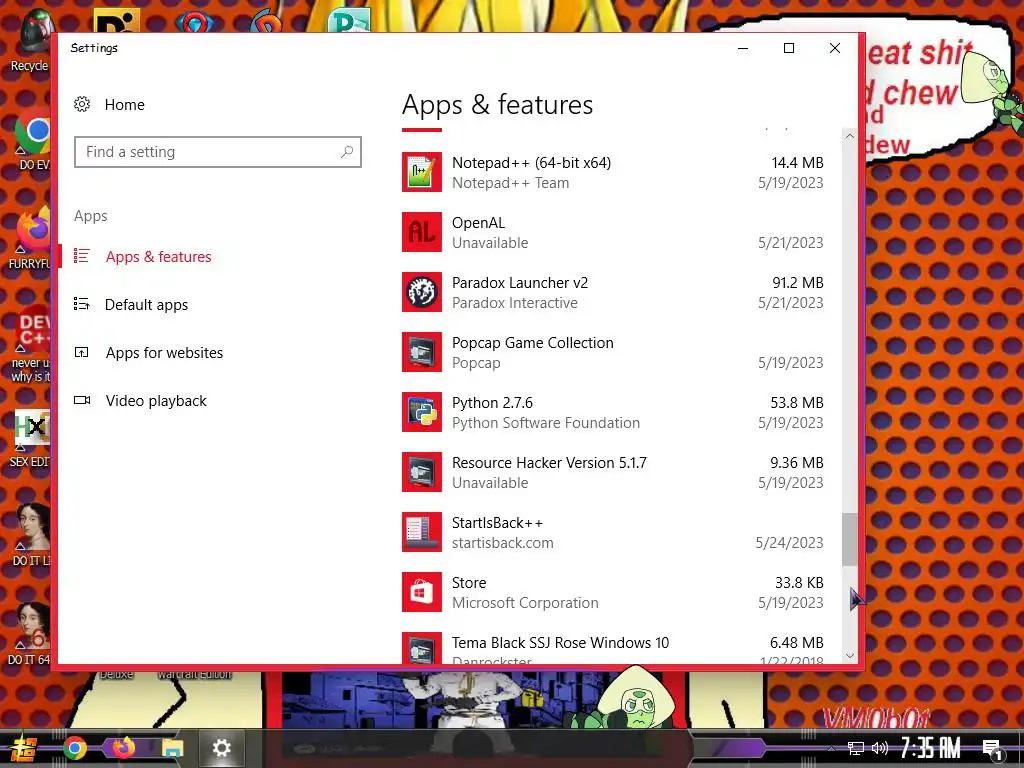Click the Popcap Game Collection icon

pyautogui.click(x=422, y=353)
